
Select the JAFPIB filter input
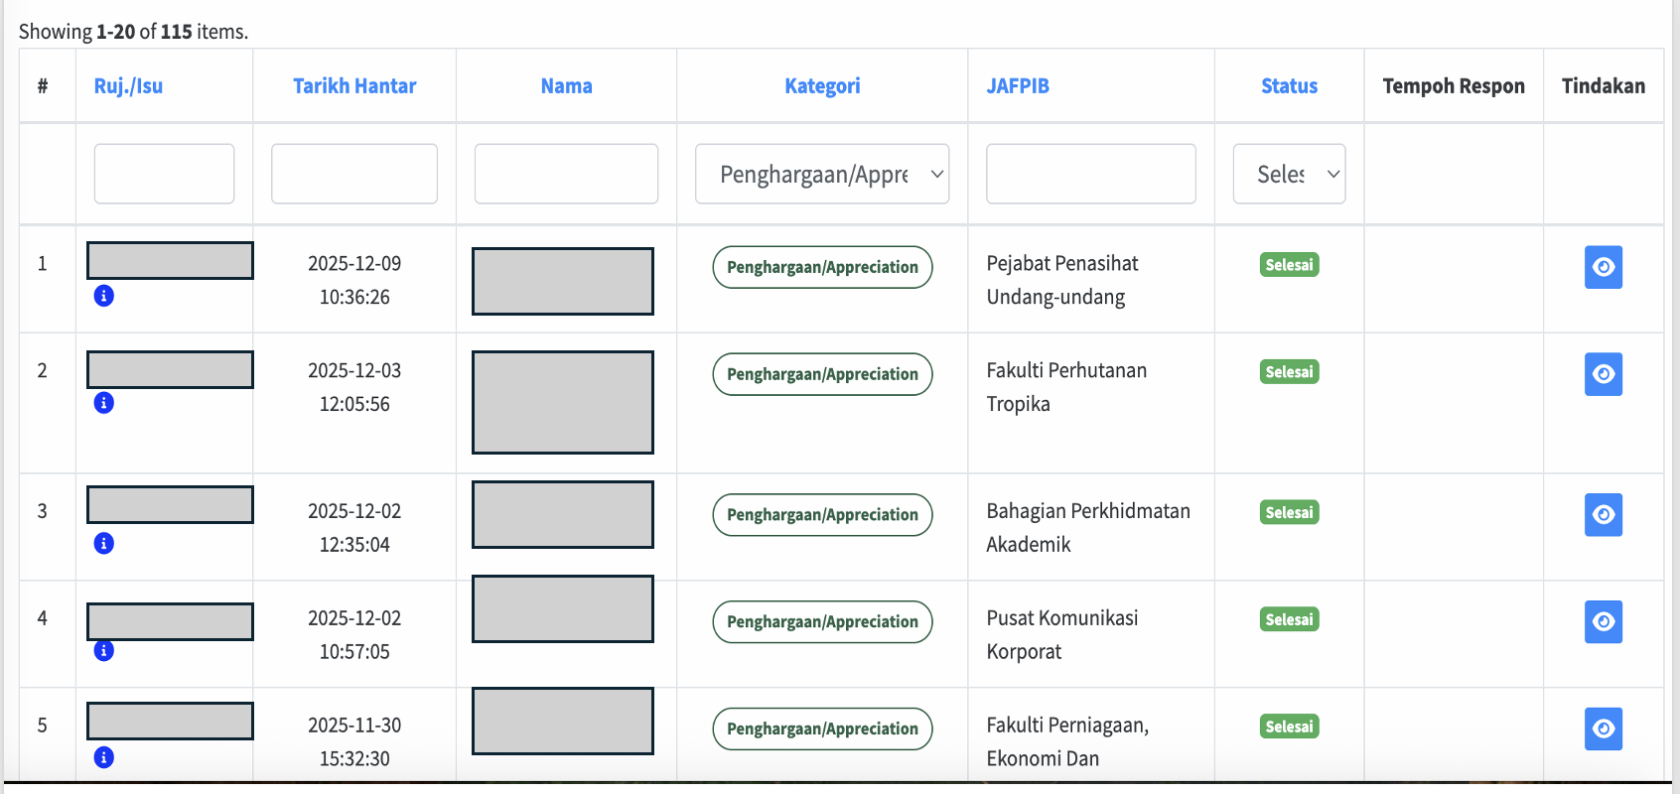1090,173
